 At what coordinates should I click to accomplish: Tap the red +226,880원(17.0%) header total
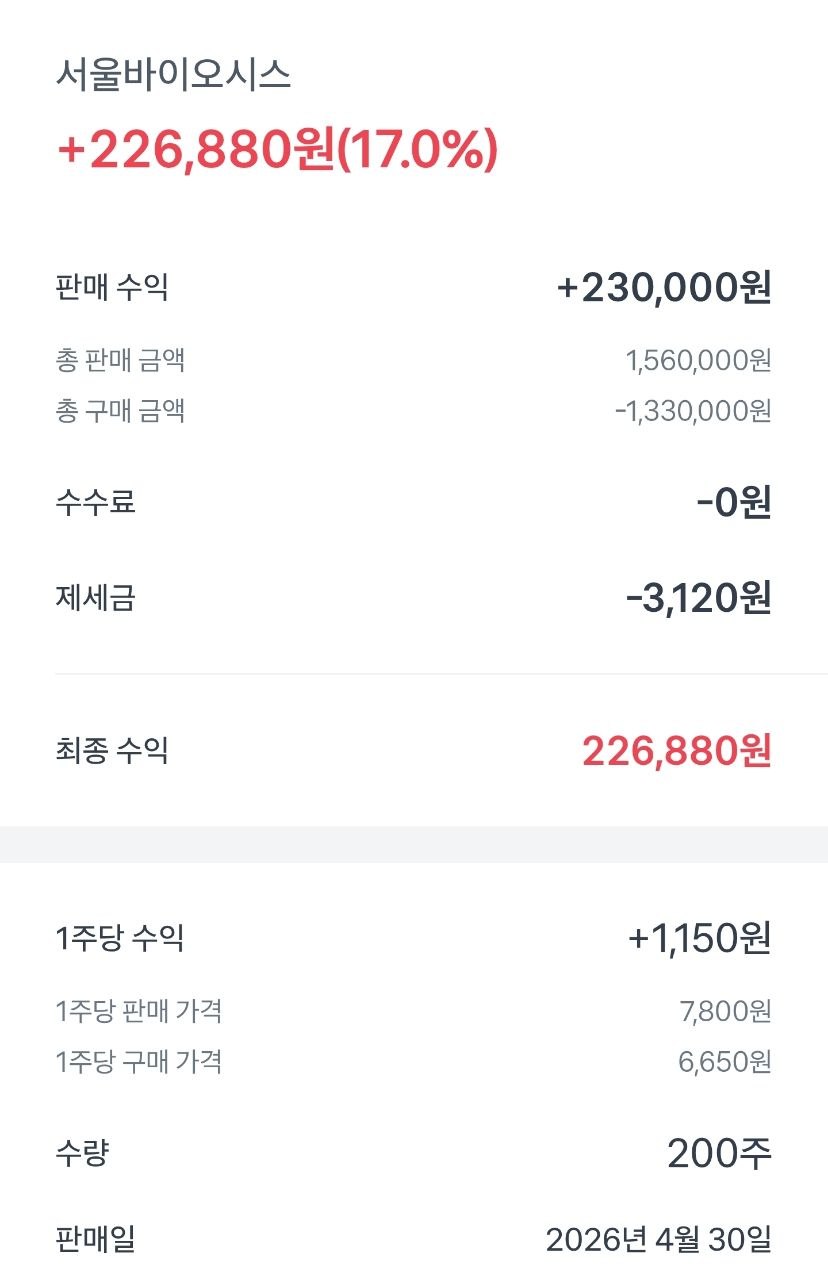point(277,150)
